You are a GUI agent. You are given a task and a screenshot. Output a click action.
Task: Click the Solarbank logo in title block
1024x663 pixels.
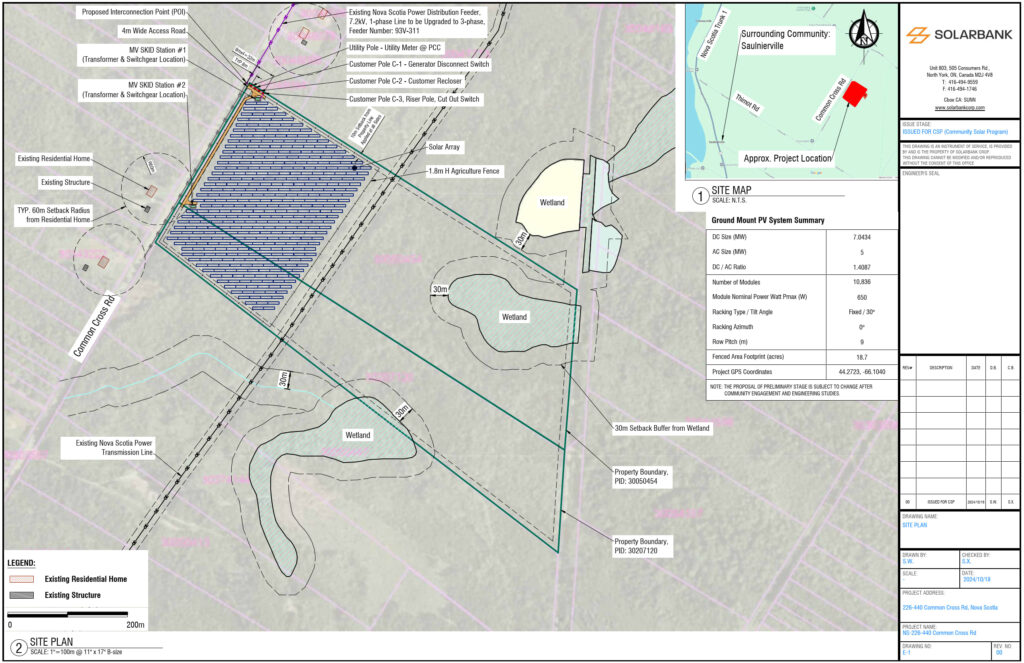coord(959,35)
